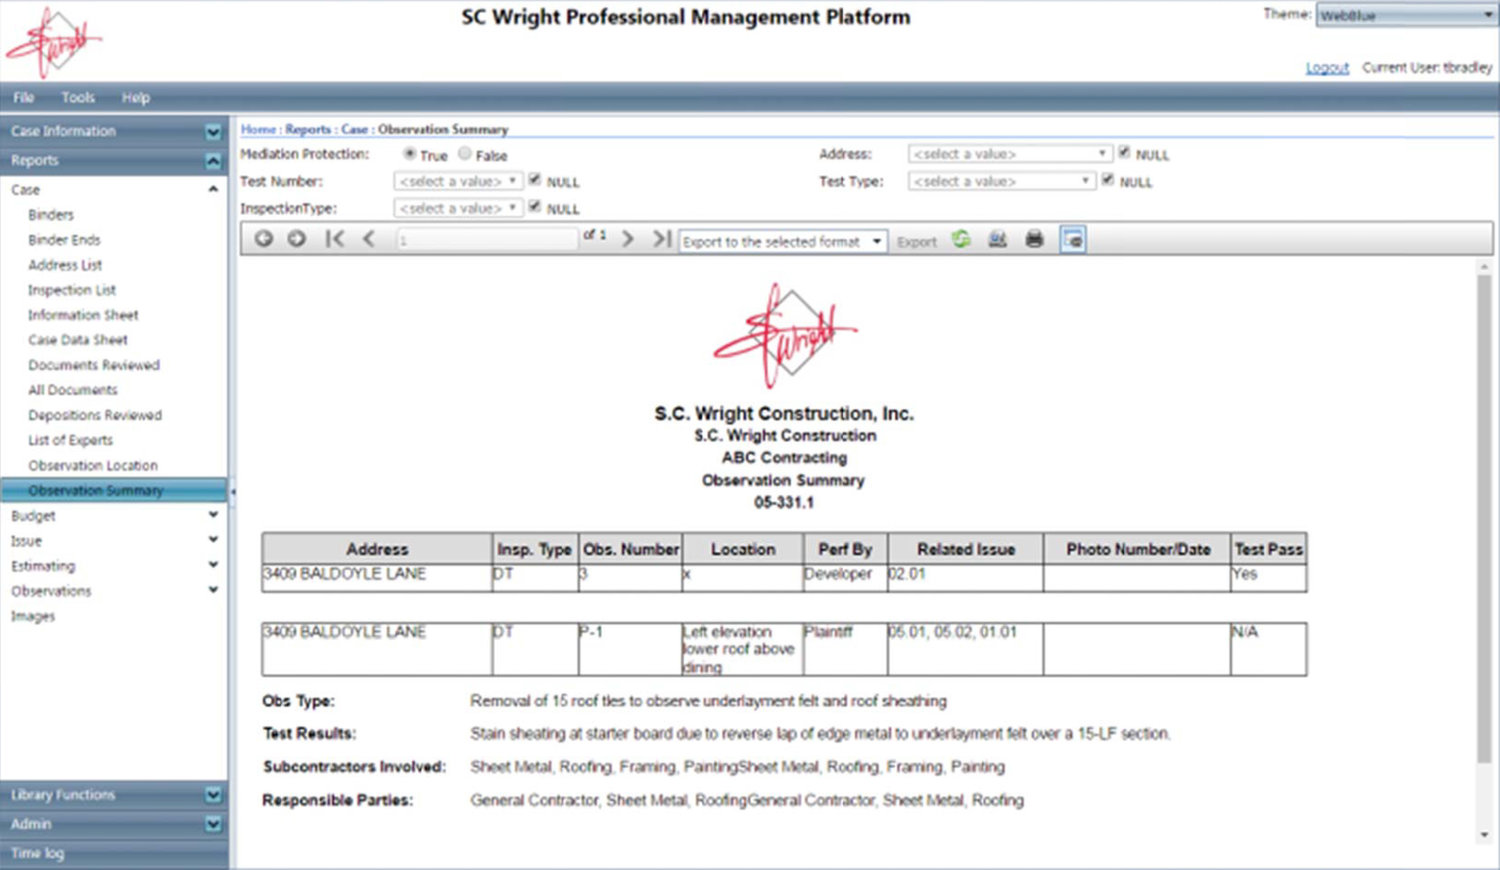Open Observation Location report

point(93,466)
